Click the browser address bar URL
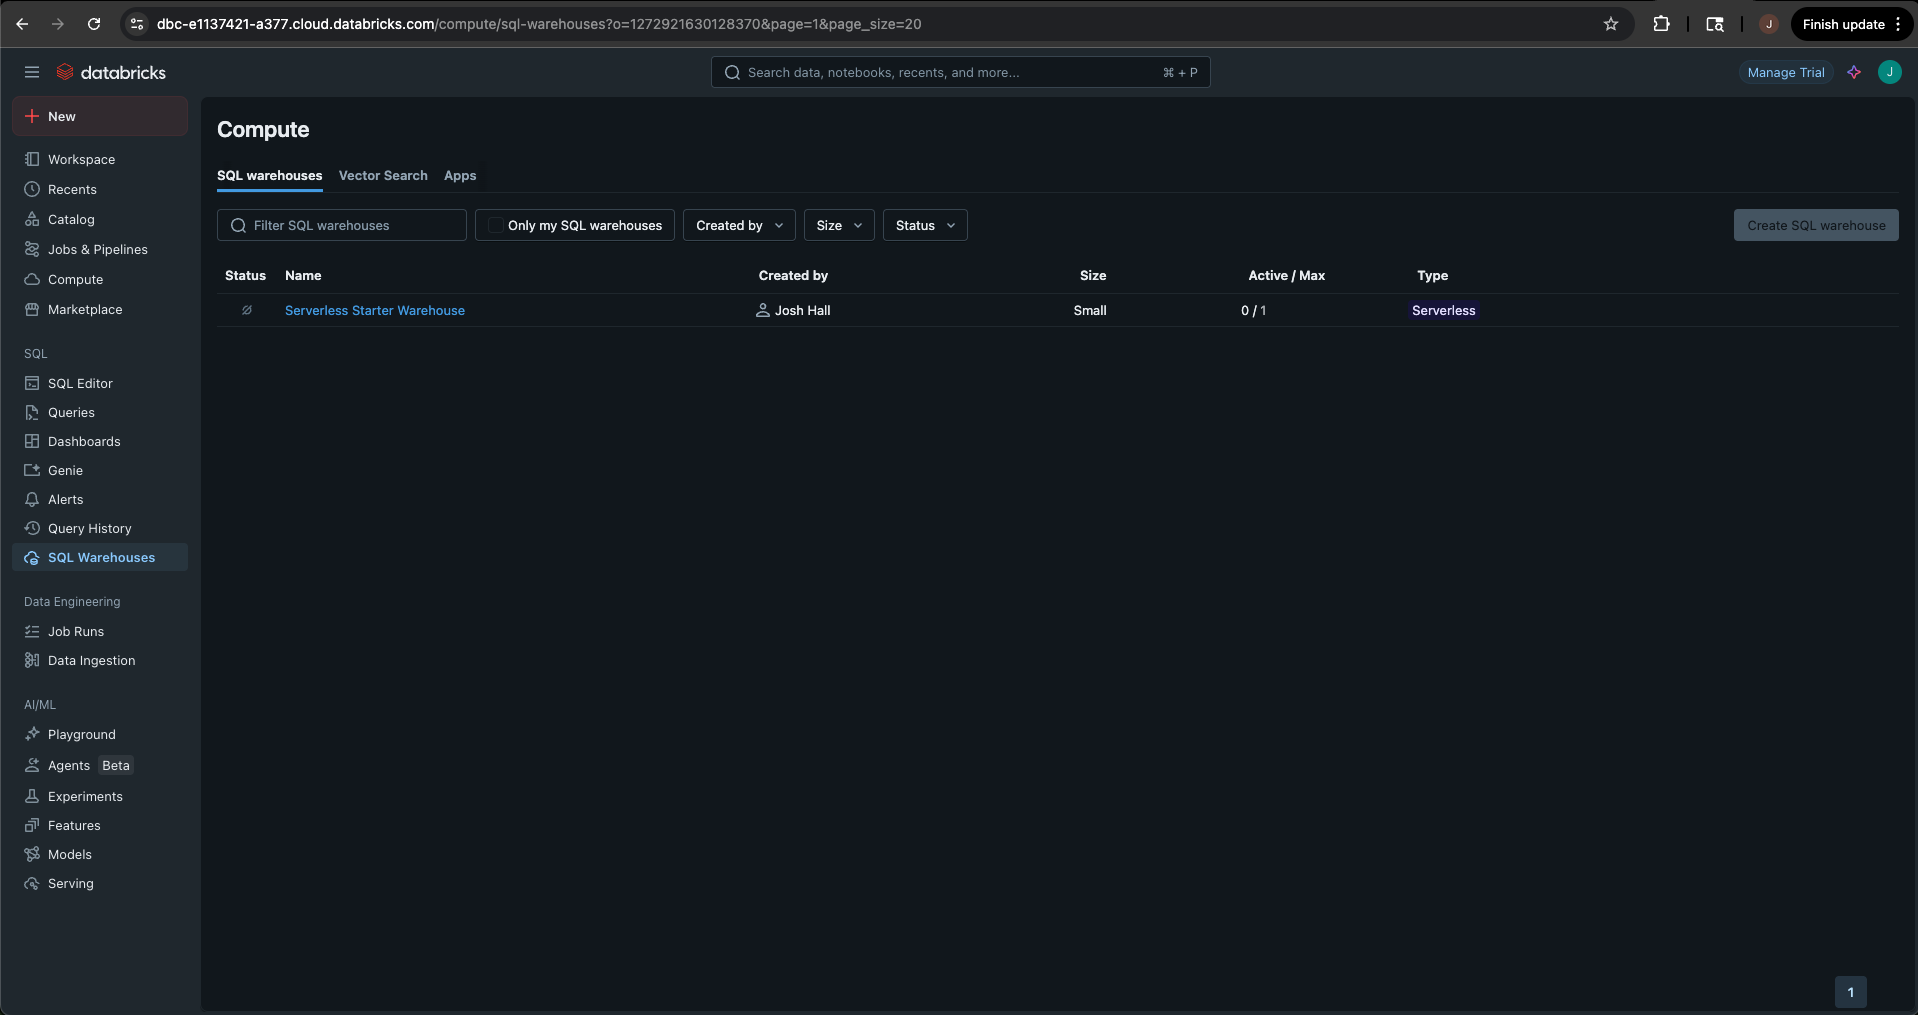The height and width of the screenshot is (1015, 1918). pyautogui.click(x=539, y=24)
